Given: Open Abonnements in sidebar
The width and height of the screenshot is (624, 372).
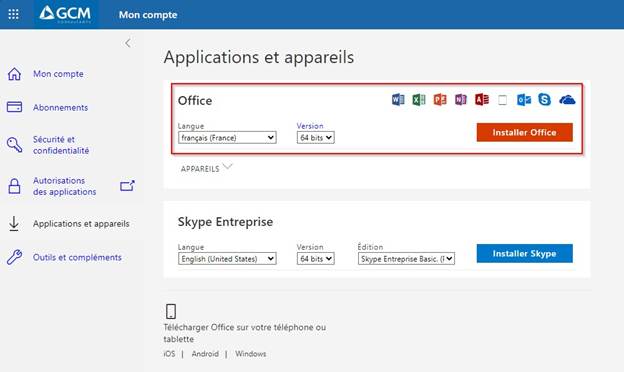Looking at the screenshot, I should (60, 107).
